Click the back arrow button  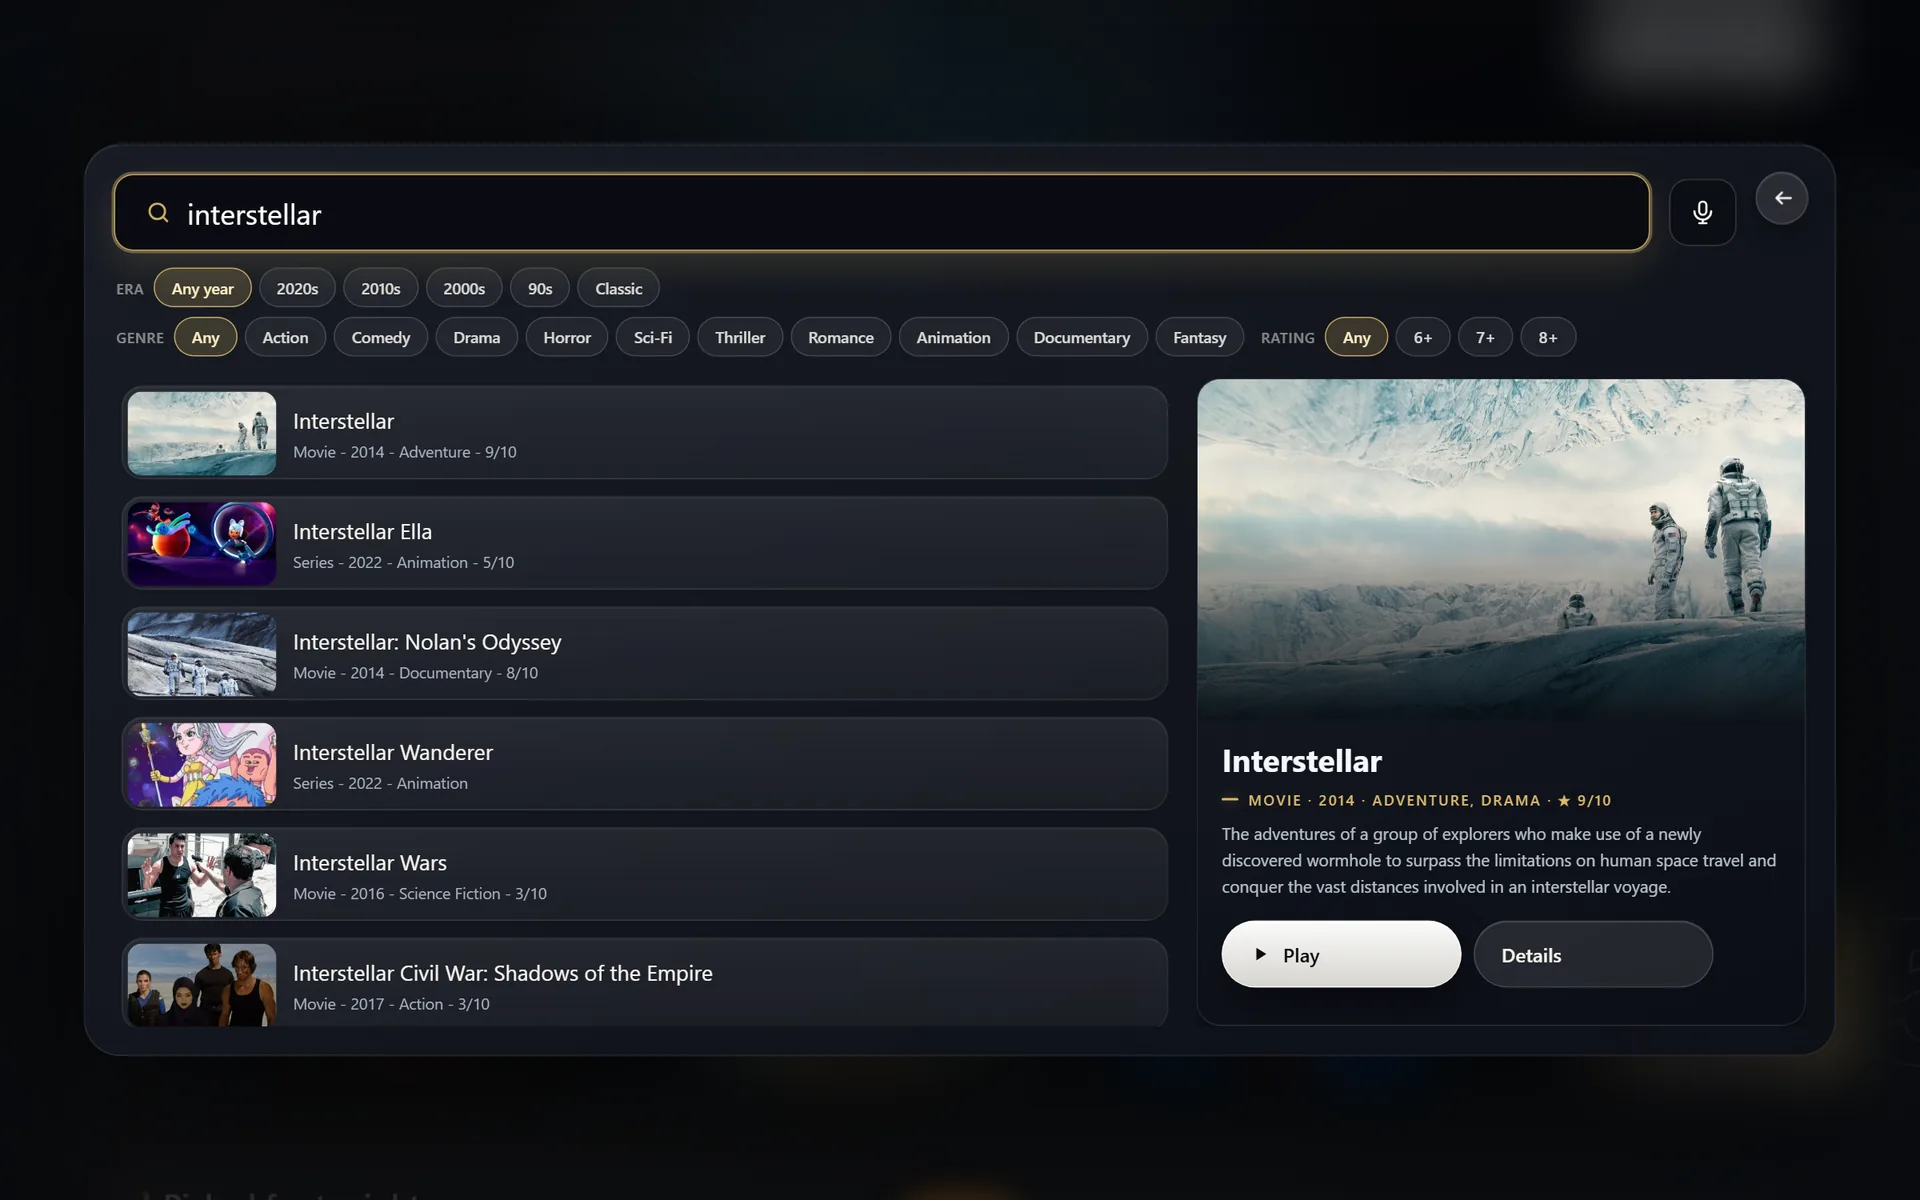pyautogui.click(x=1782, y=198)
